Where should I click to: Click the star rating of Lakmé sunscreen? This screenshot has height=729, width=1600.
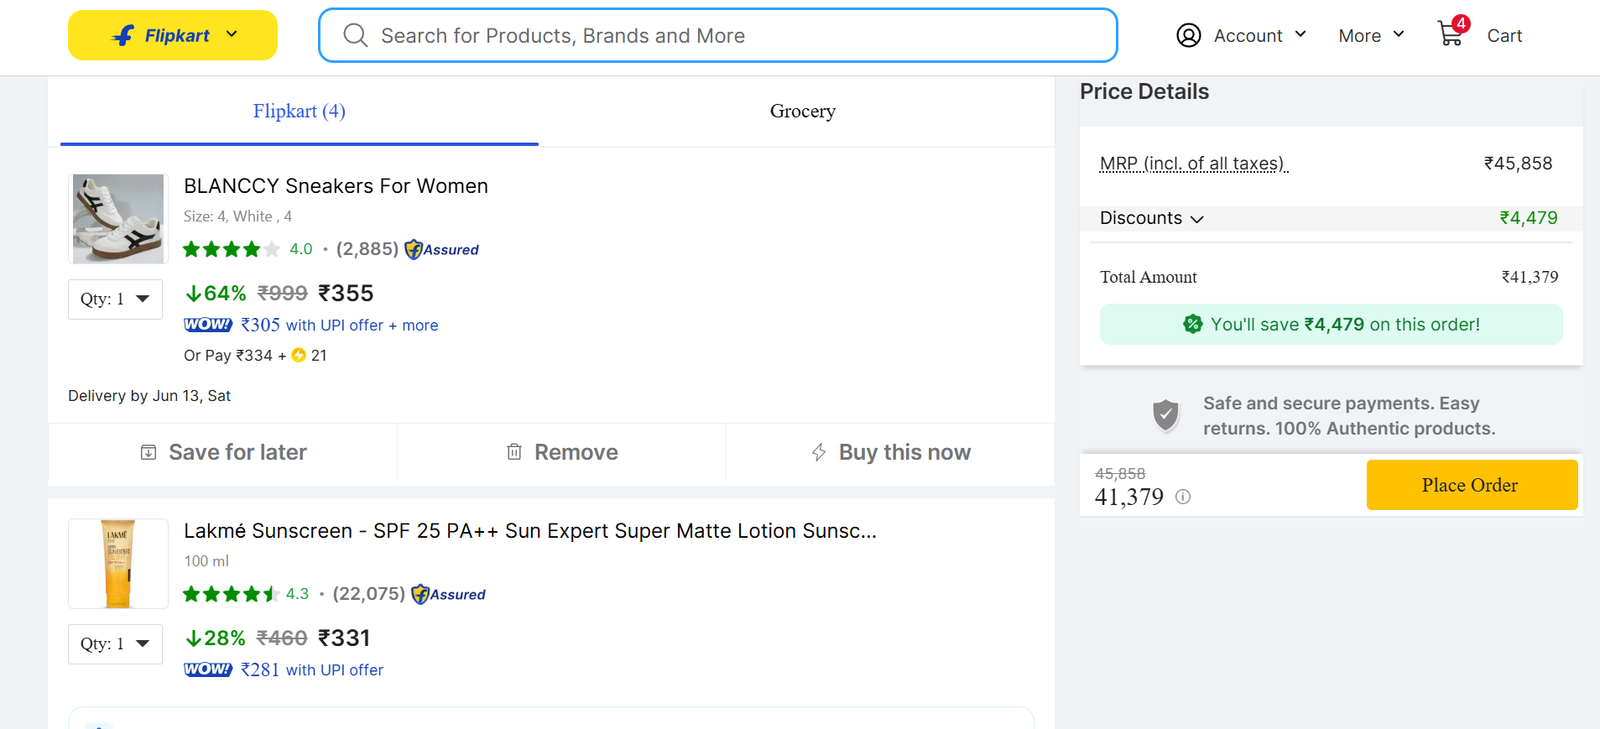231,594
